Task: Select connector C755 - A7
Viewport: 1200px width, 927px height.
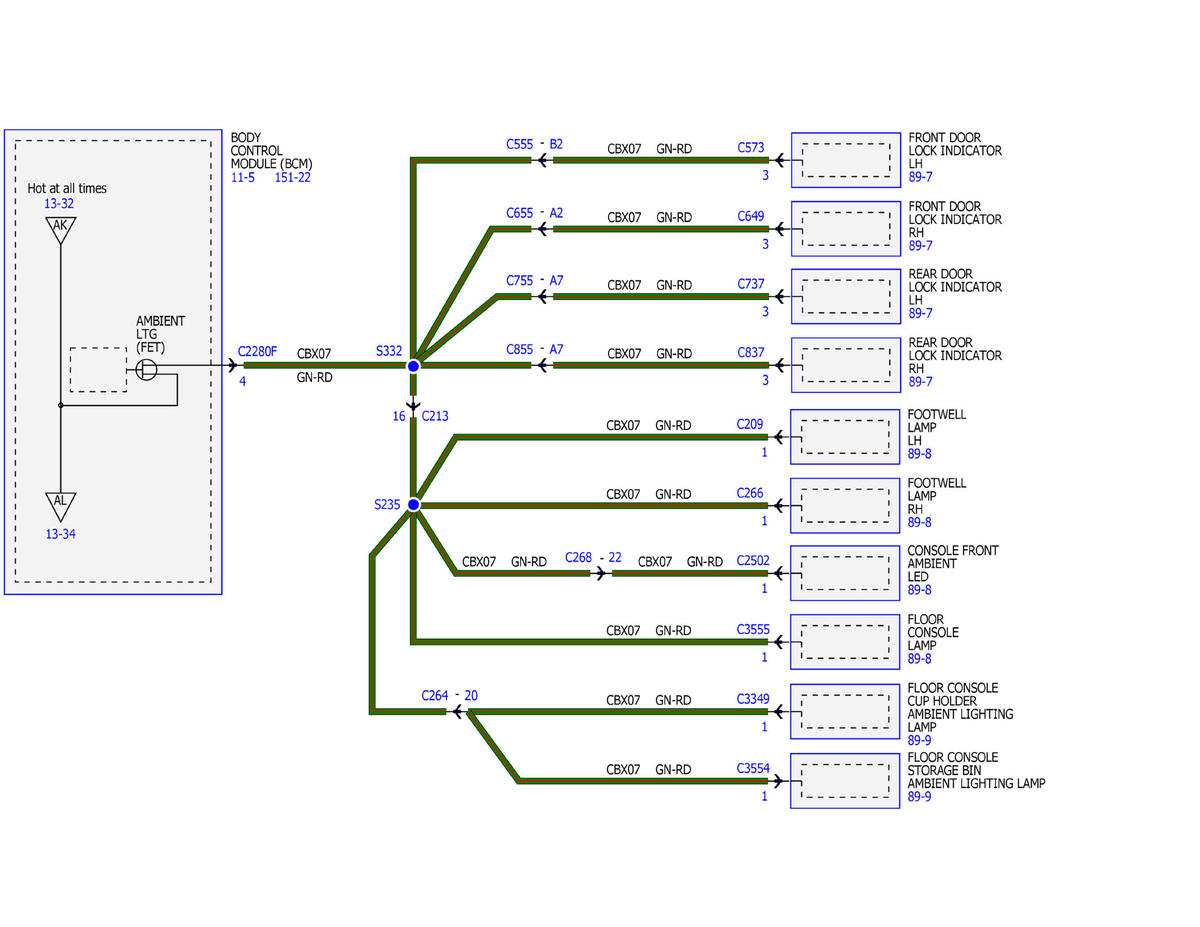Action: point(534,281)
